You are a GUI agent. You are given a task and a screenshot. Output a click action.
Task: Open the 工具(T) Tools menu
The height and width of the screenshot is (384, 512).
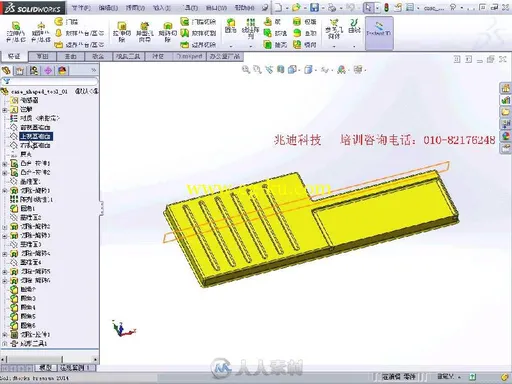[x=191, y=7]
